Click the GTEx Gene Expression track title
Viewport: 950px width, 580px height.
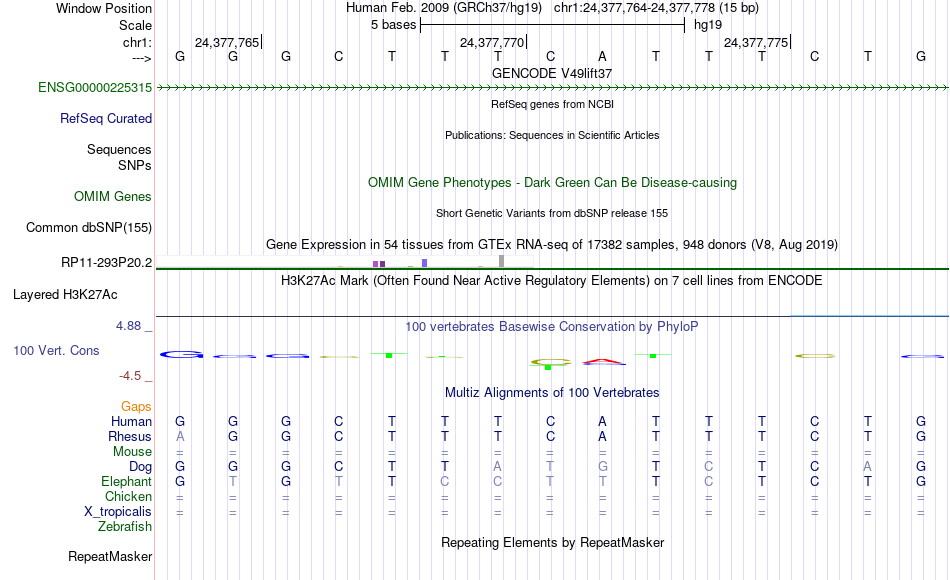point(552,244)
